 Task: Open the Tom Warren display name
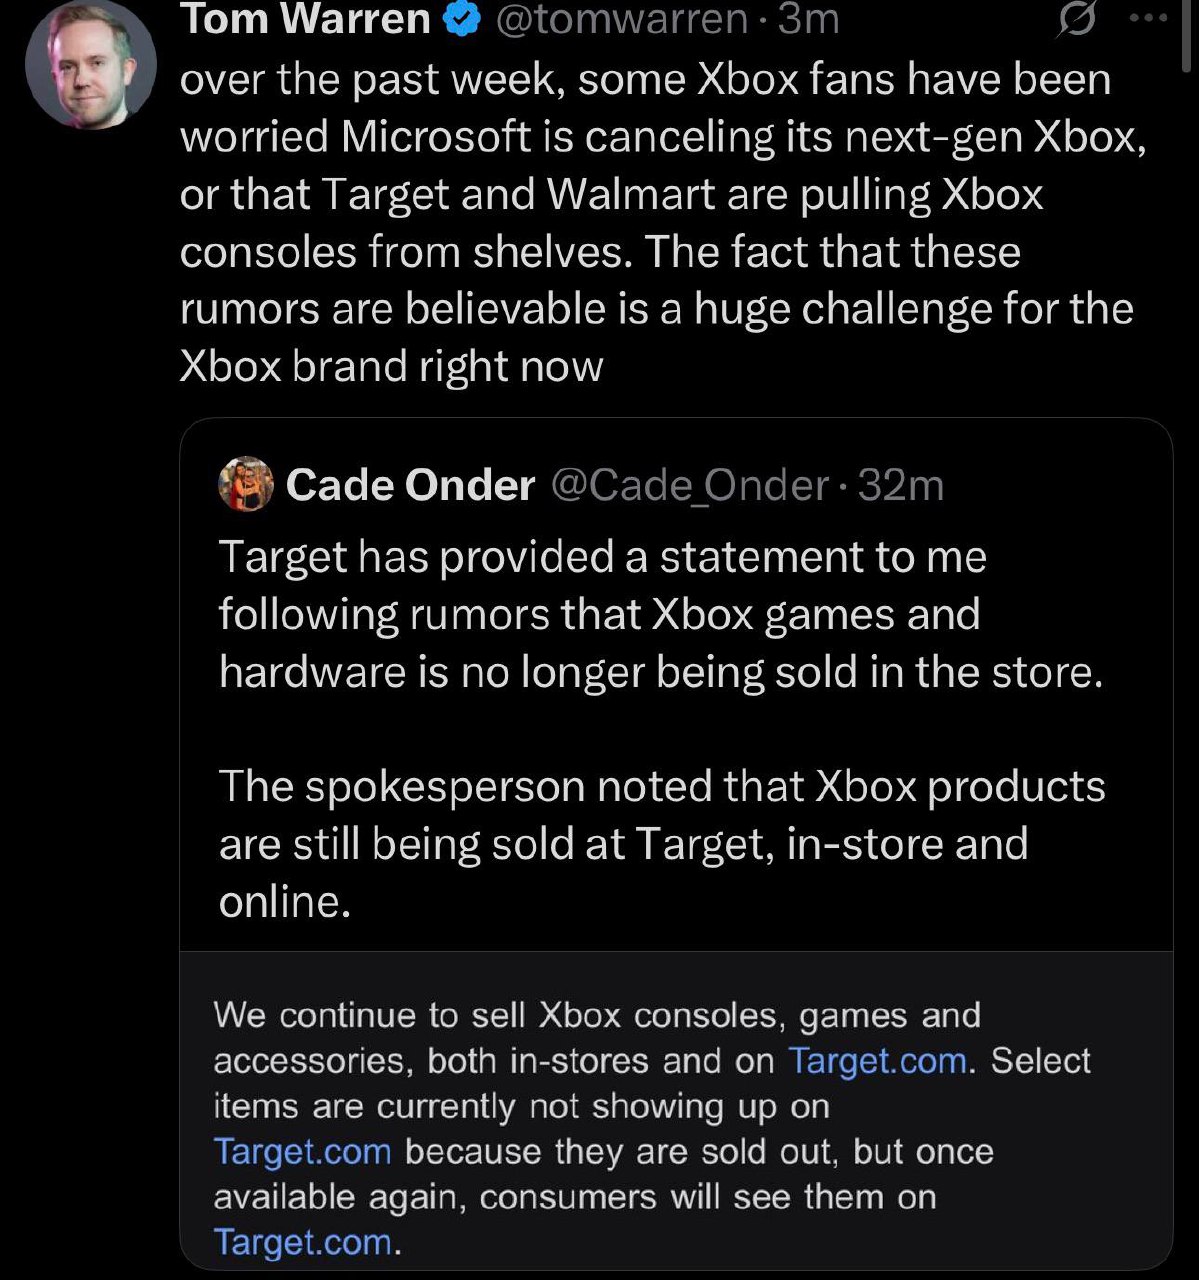coord(305,18)
